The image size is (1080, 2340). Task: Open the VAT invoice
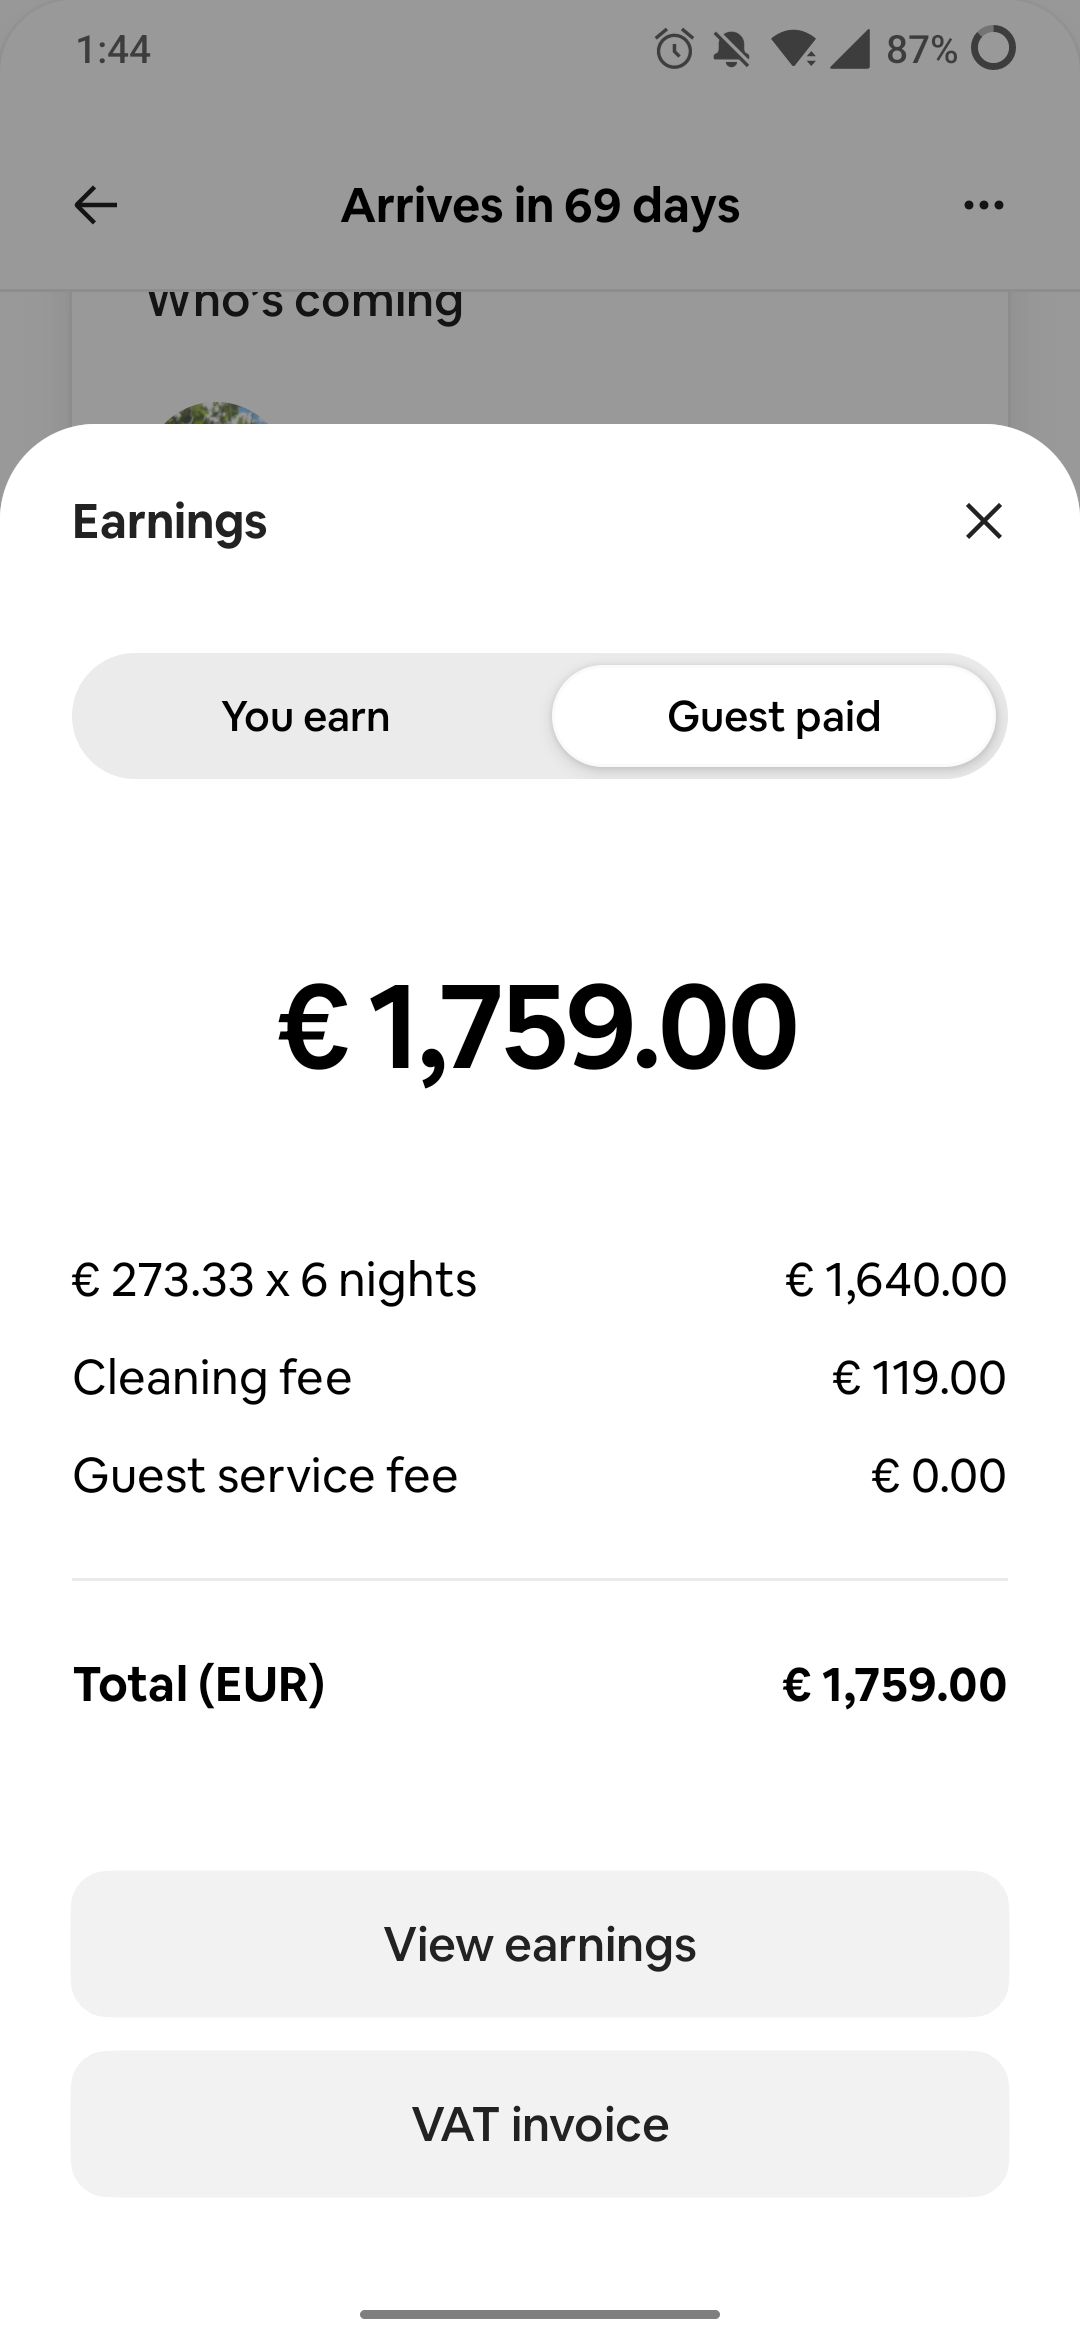pyautogui.click(x=540, y=2124)
